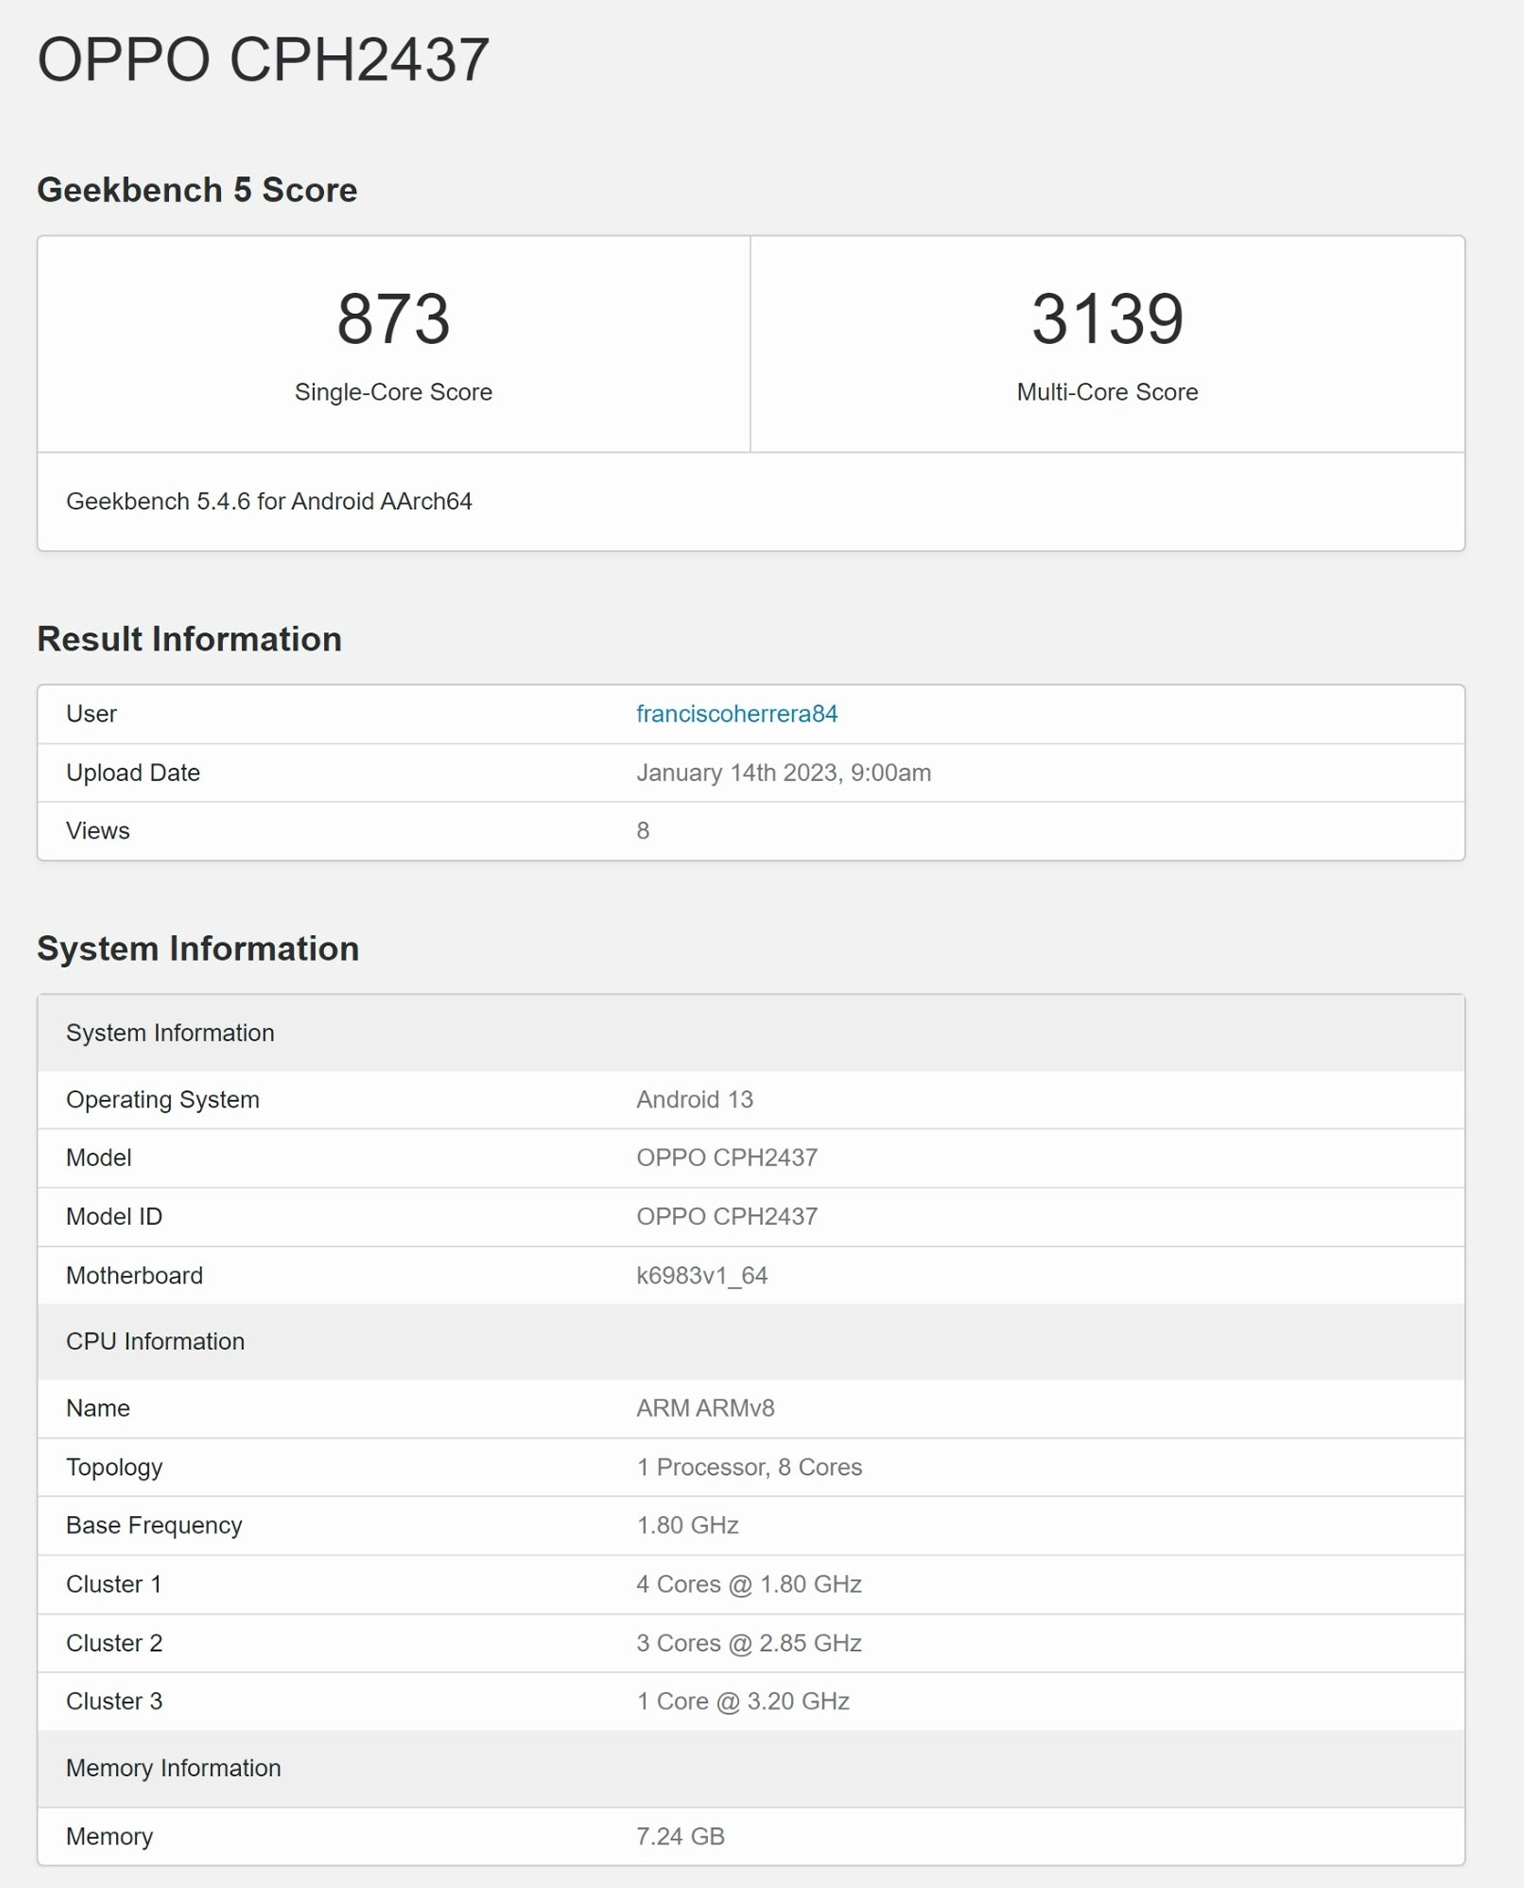Select the Geekbench 5.4.6 version text
Viewport: 1524px width, 1888px height.
pyautogui.click(x=269, y=501)
